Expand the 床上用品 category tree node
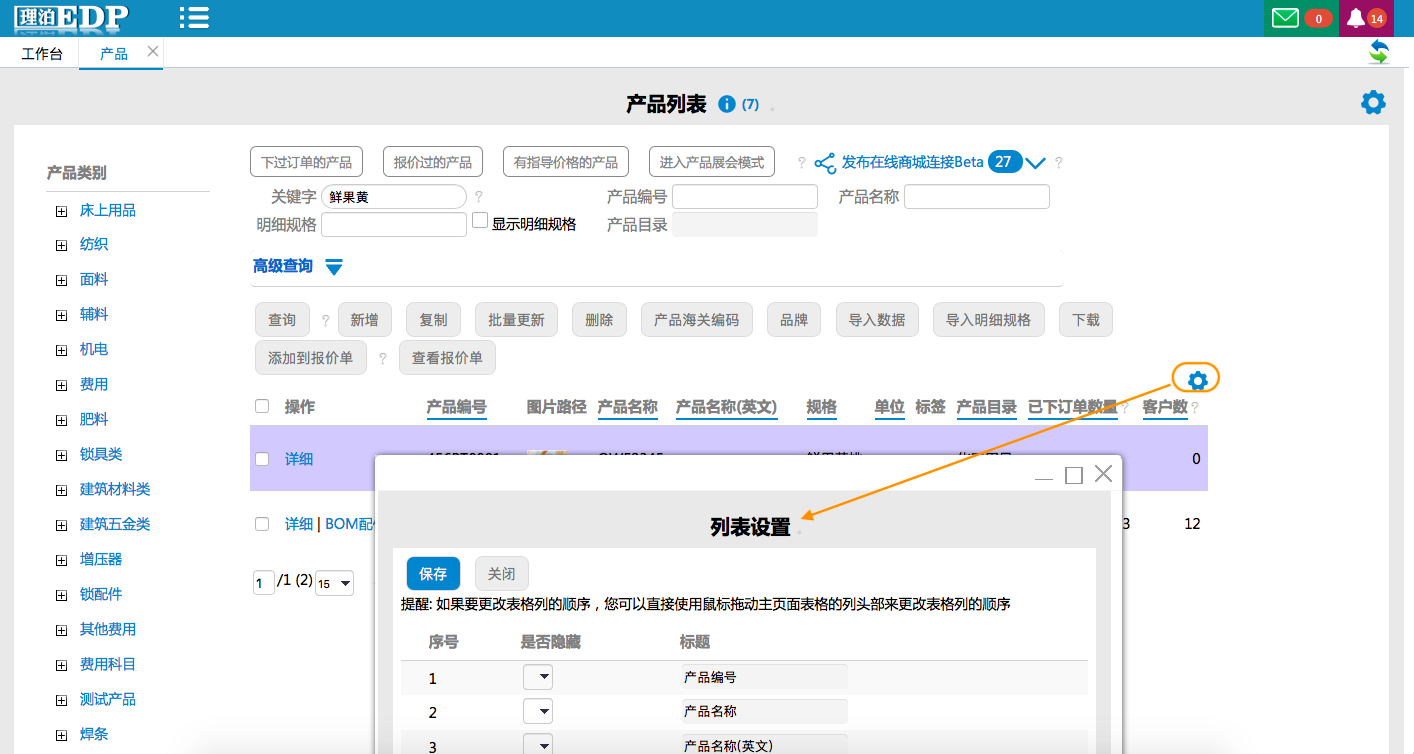 (x=61, y=211)
